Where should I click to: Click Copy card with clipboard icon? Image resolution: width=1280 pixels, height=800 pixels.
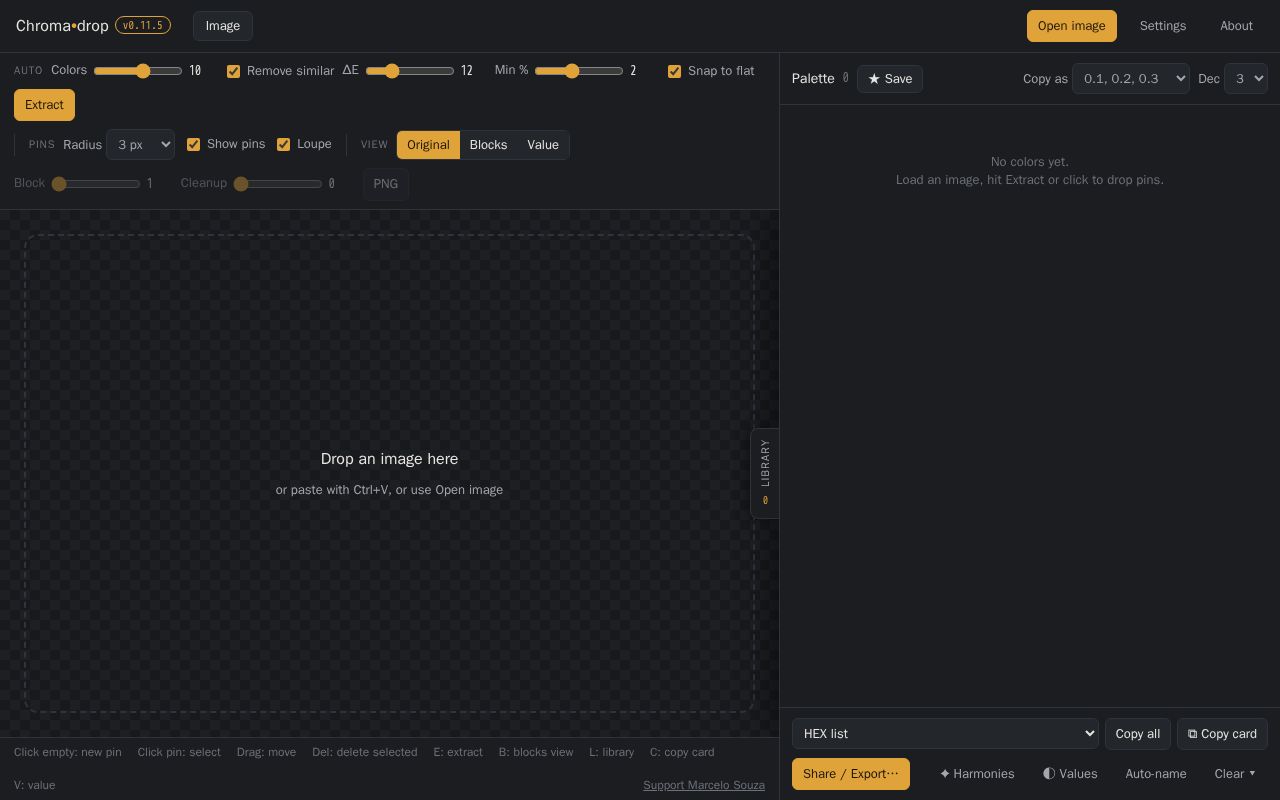[x=1222, y=734]
